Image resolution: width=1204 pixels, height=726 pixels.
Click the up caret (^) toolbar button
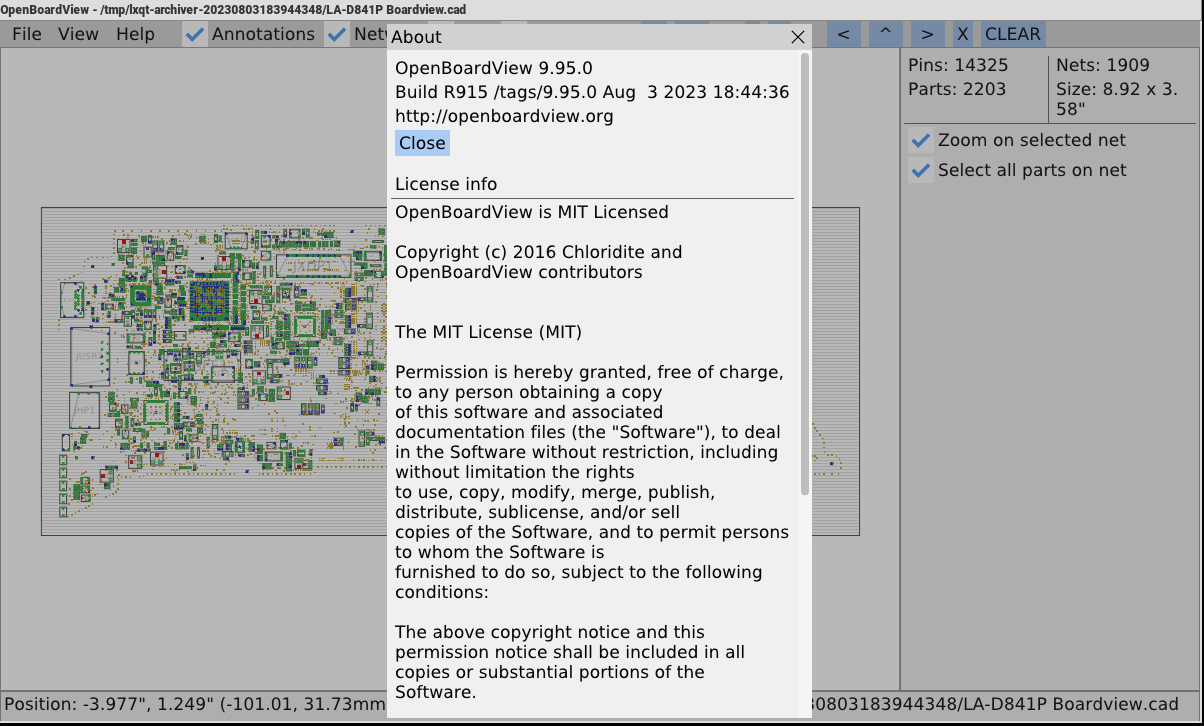pos(885,34)
